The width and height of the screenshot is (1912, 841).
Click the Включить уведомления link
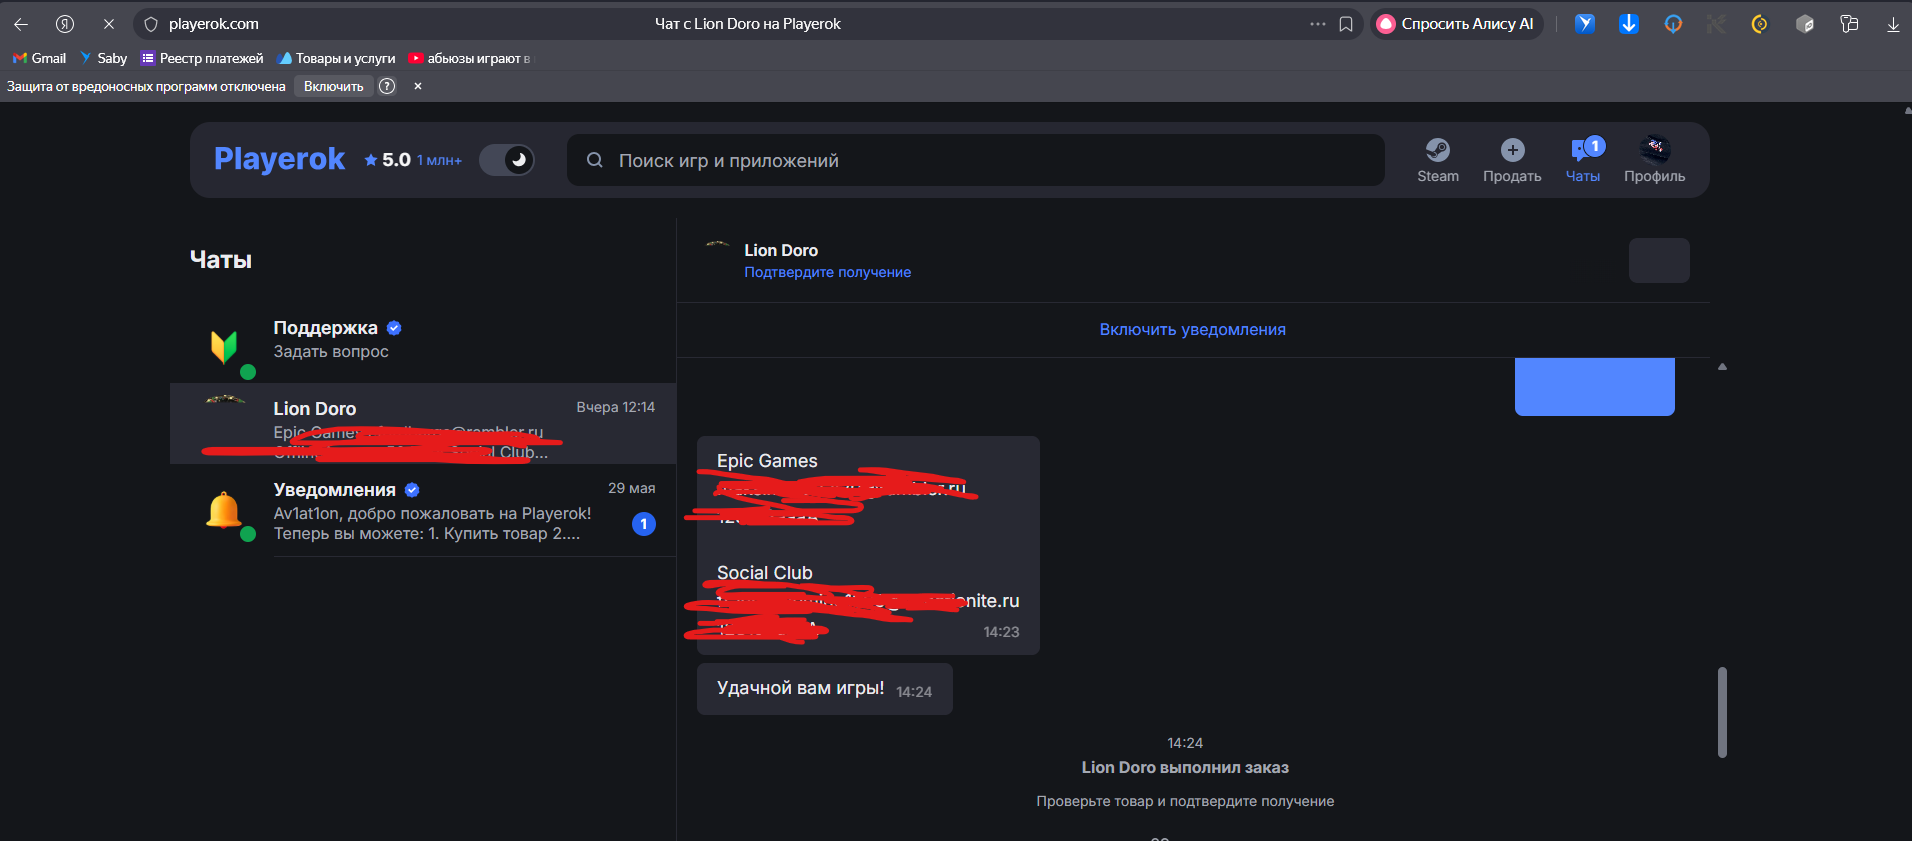pos(1192,330)
